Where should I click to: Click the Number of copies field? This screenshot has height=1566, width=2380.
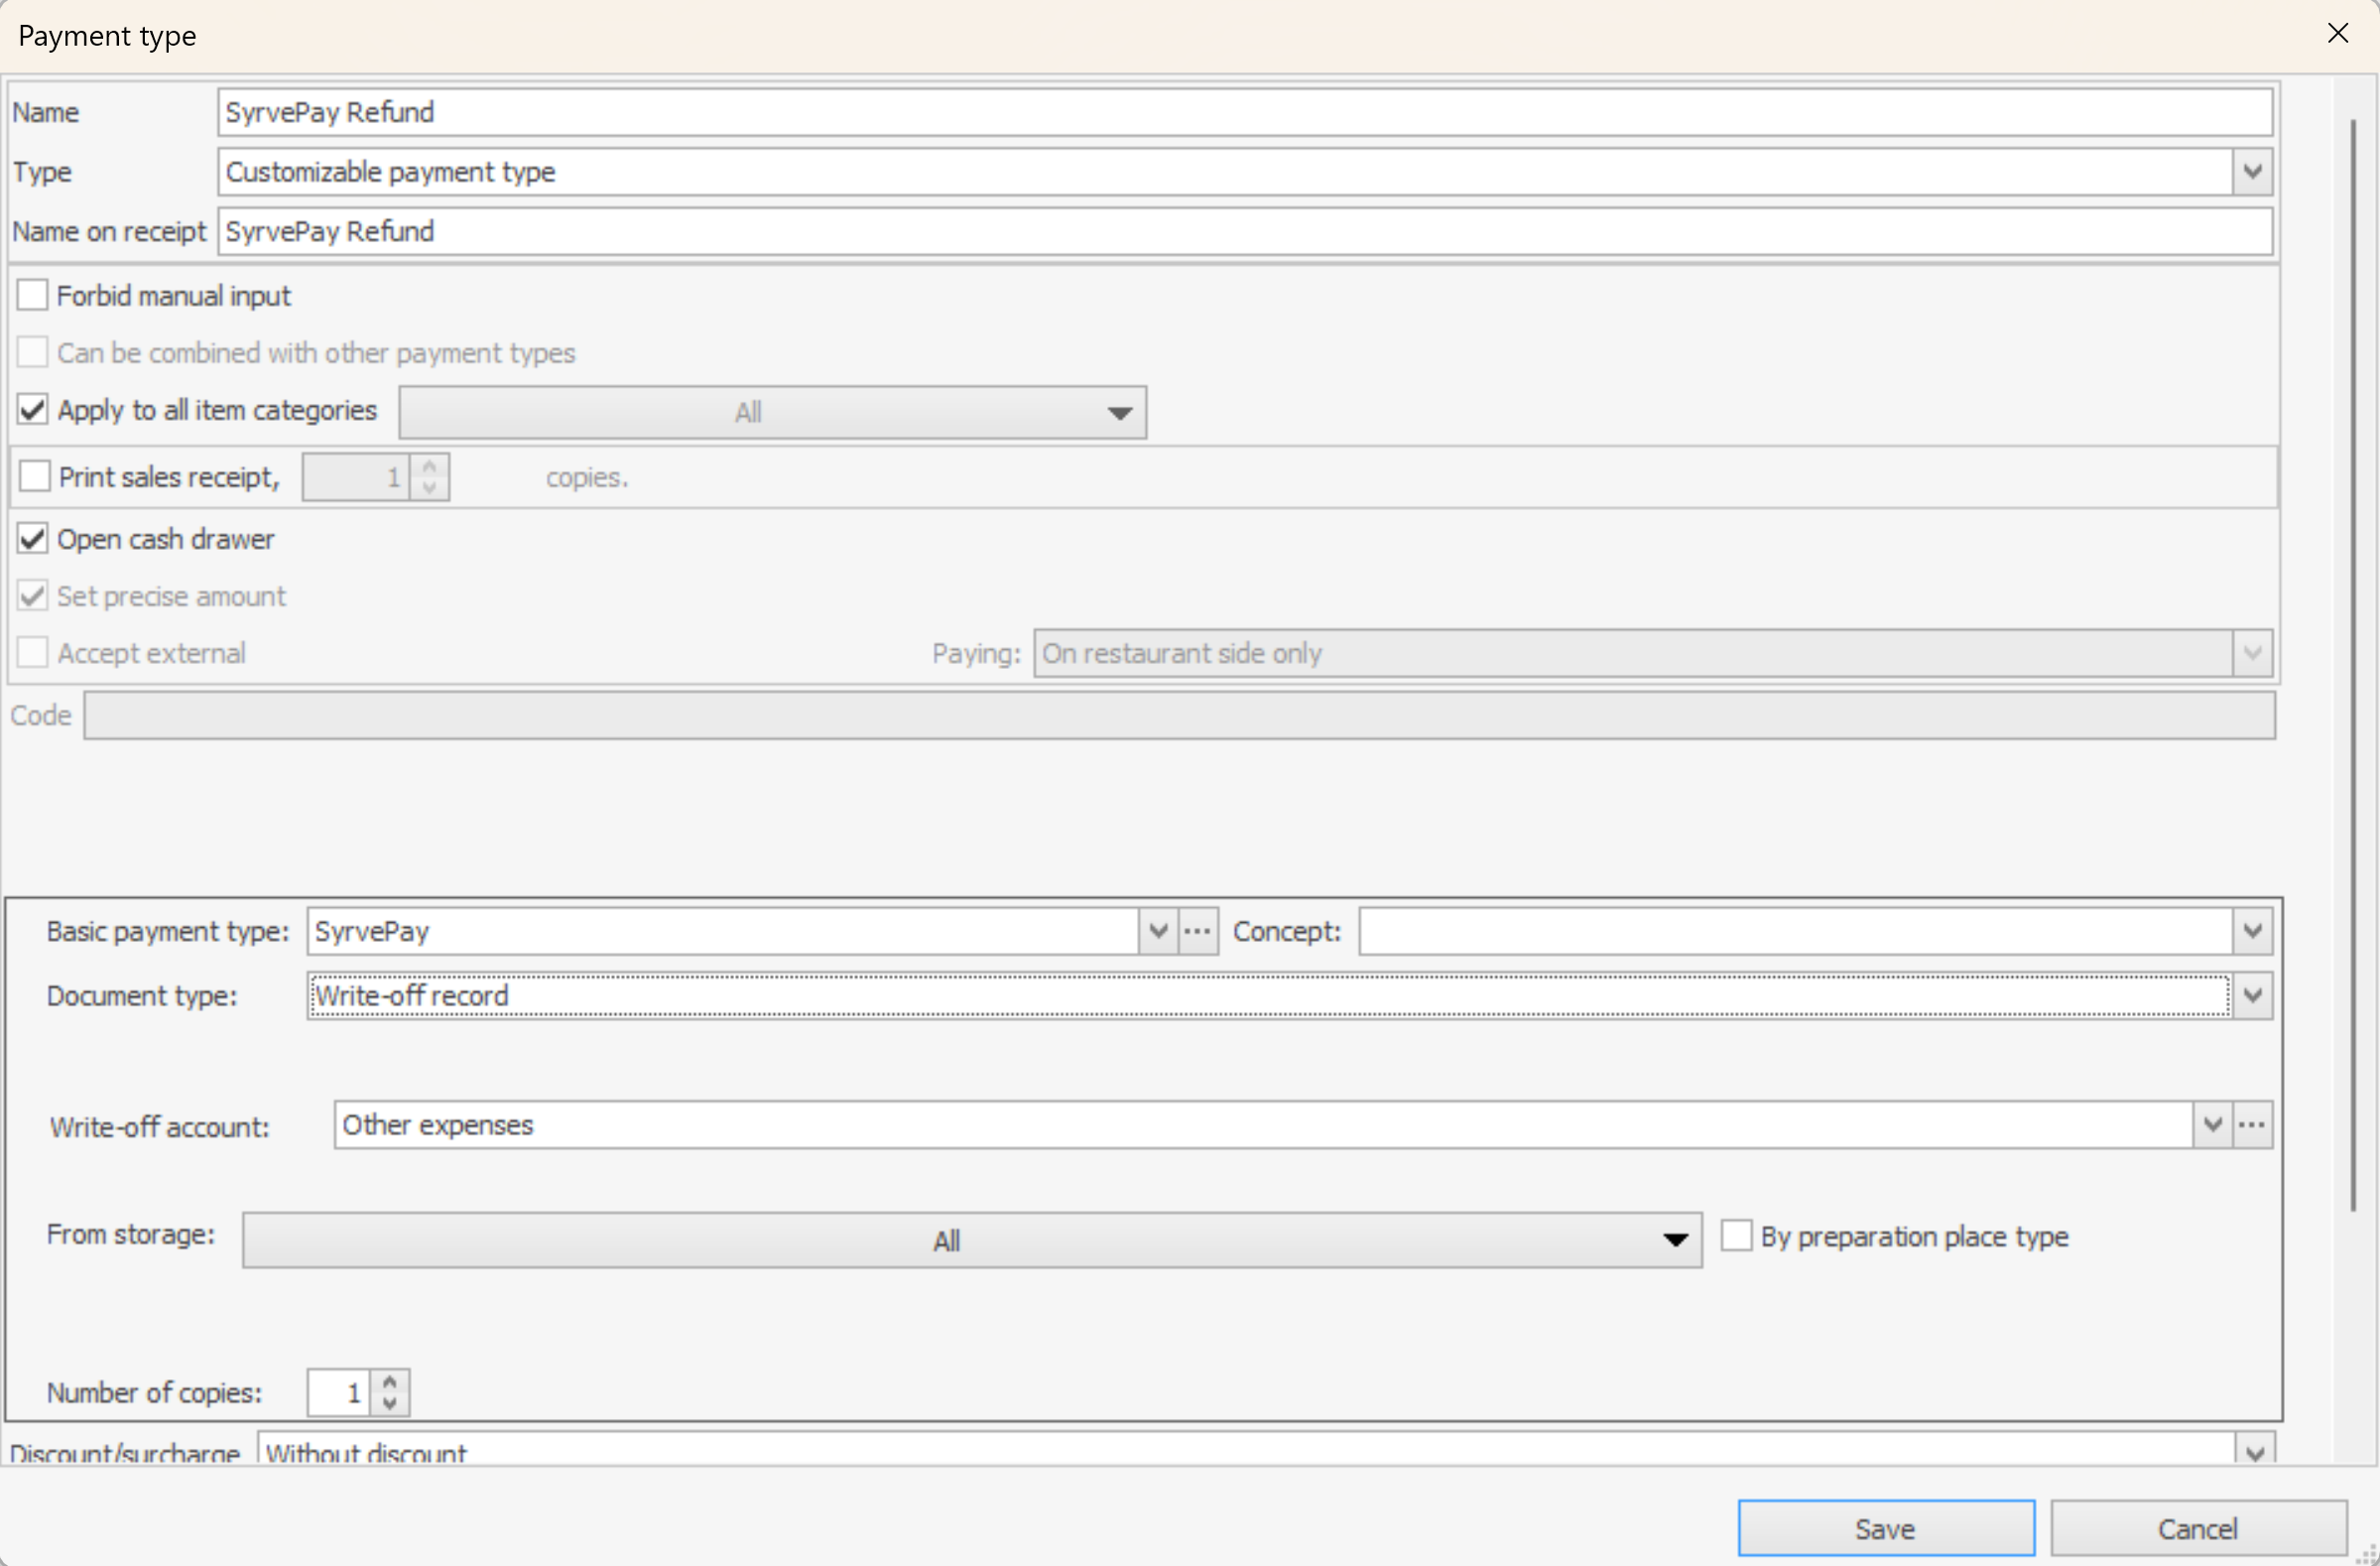[x=338, y=1392]
